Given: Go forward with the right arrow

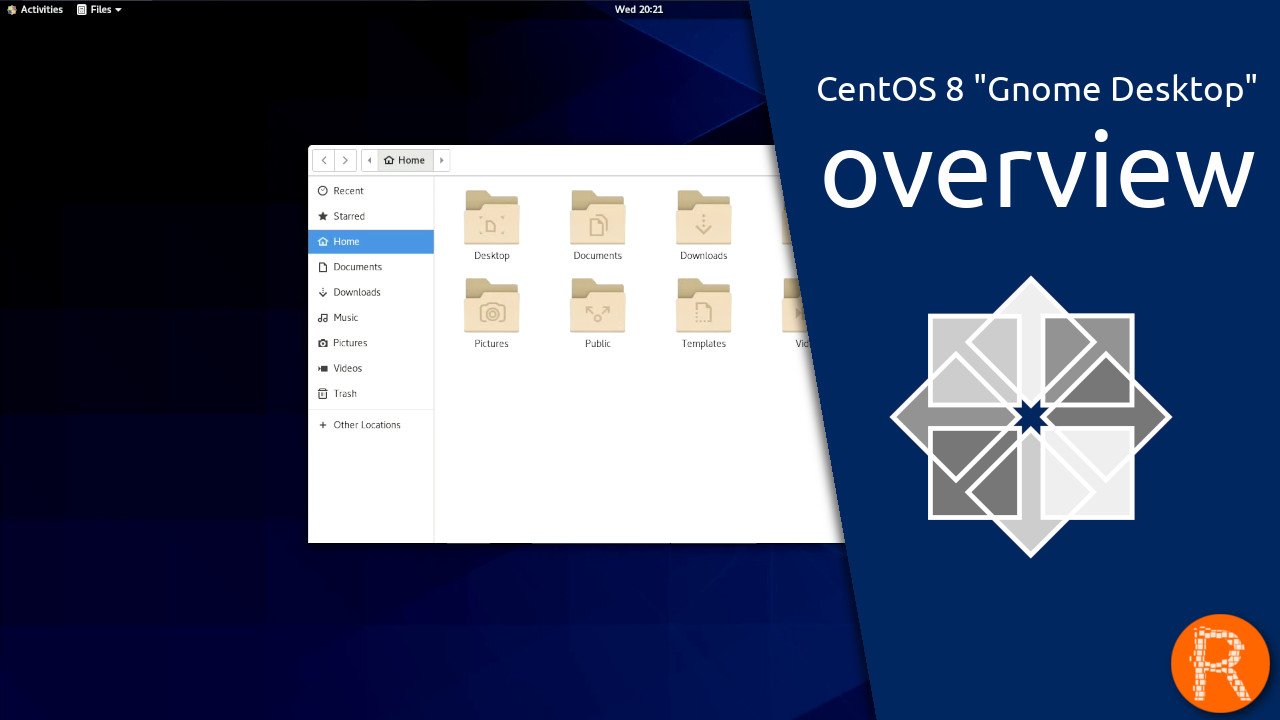Looking at the screenshot, I should tap(345, 160).
